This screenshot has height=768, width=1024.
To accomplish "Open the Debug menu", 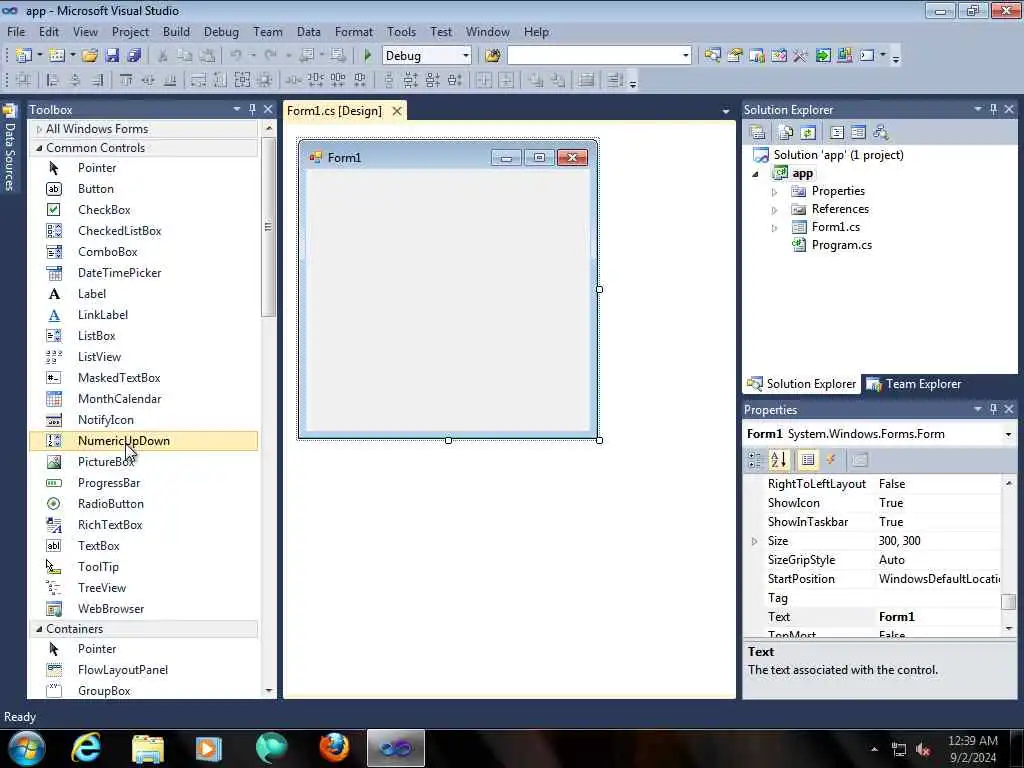I will tap(221, 32).
